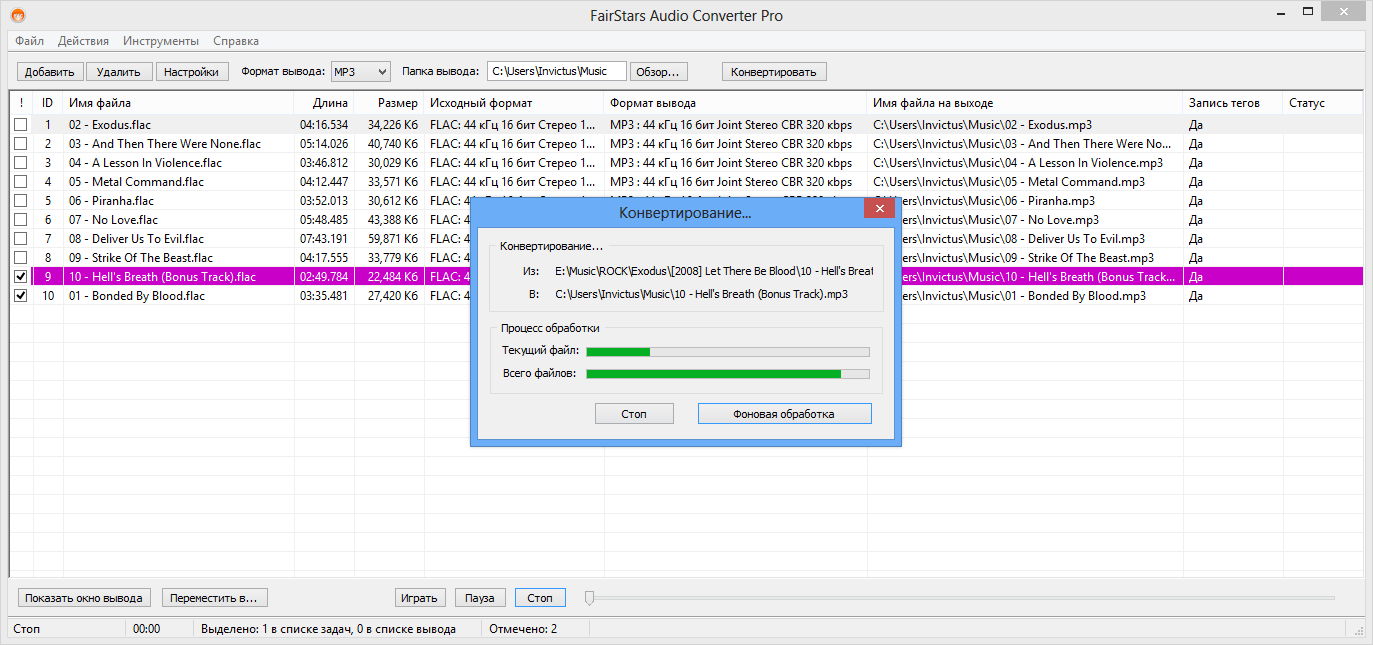The image size is (1373, 645).
Task: Check 08 - Deliver Us To Evil.flac box
Action: coord(20,239)
